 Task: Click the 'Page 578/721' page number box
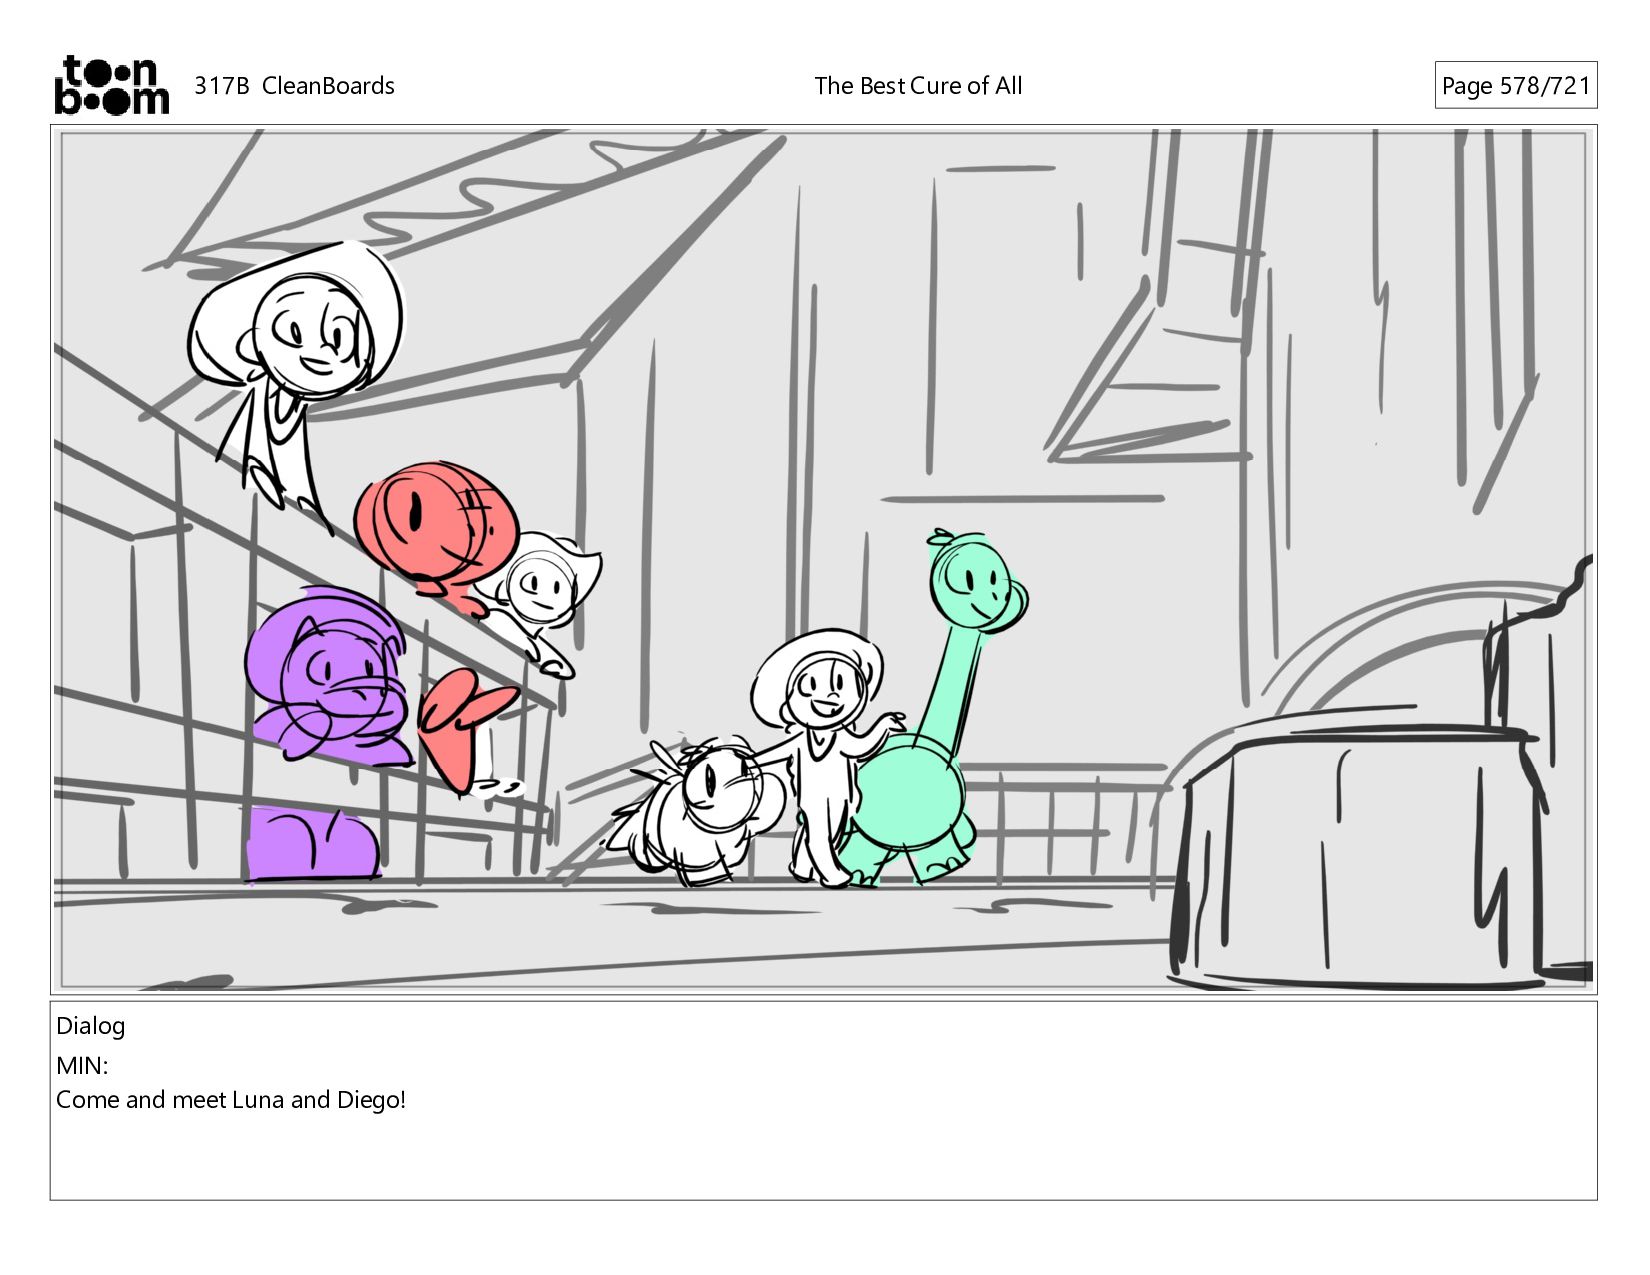(x=1515, y=86)
